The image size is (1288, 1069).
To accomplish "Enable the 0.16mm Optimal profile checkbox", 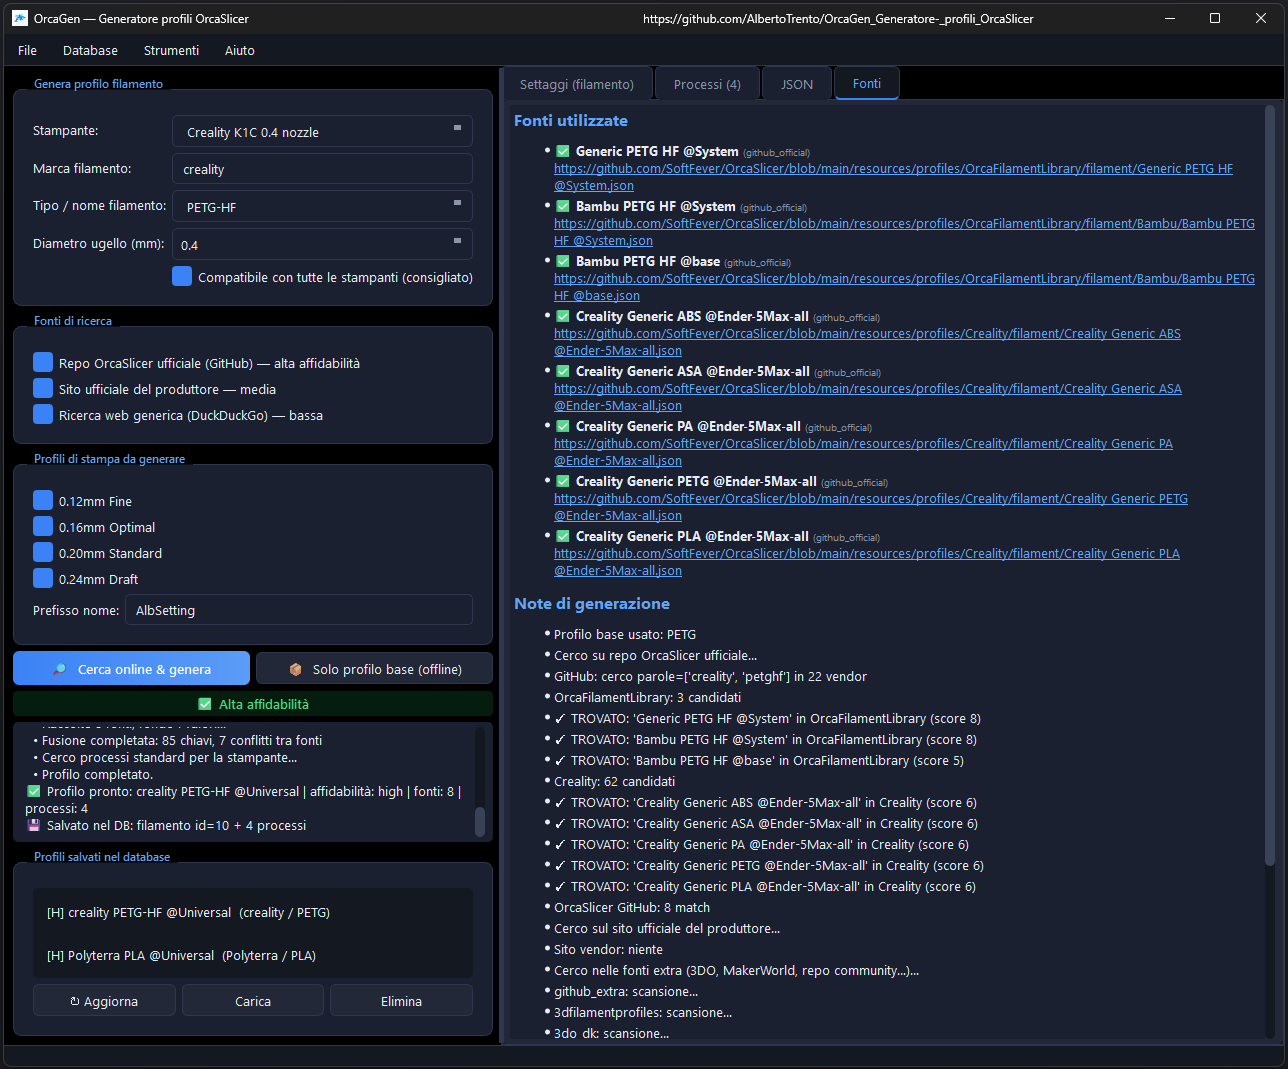I will pos(43,526).
